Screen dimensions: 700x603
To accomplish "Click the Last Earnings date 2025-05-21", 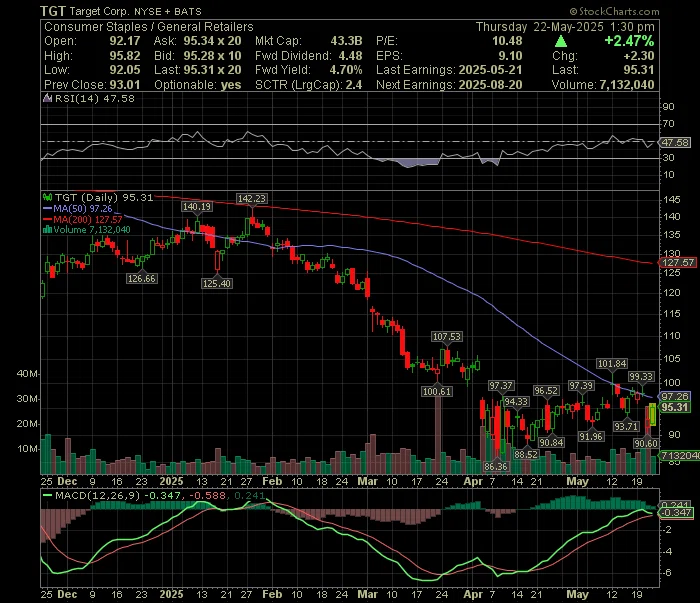I will (x=490, y=70).
